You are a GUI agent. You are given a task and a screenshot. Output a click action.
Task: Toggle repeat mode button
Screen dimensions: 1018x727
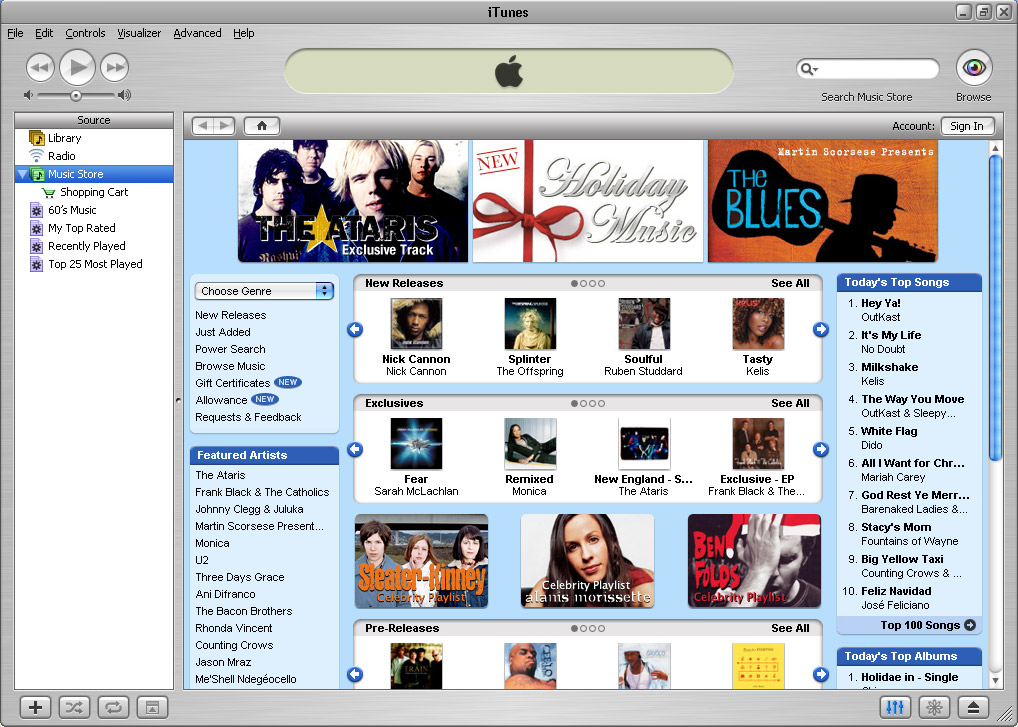[113, 707]
